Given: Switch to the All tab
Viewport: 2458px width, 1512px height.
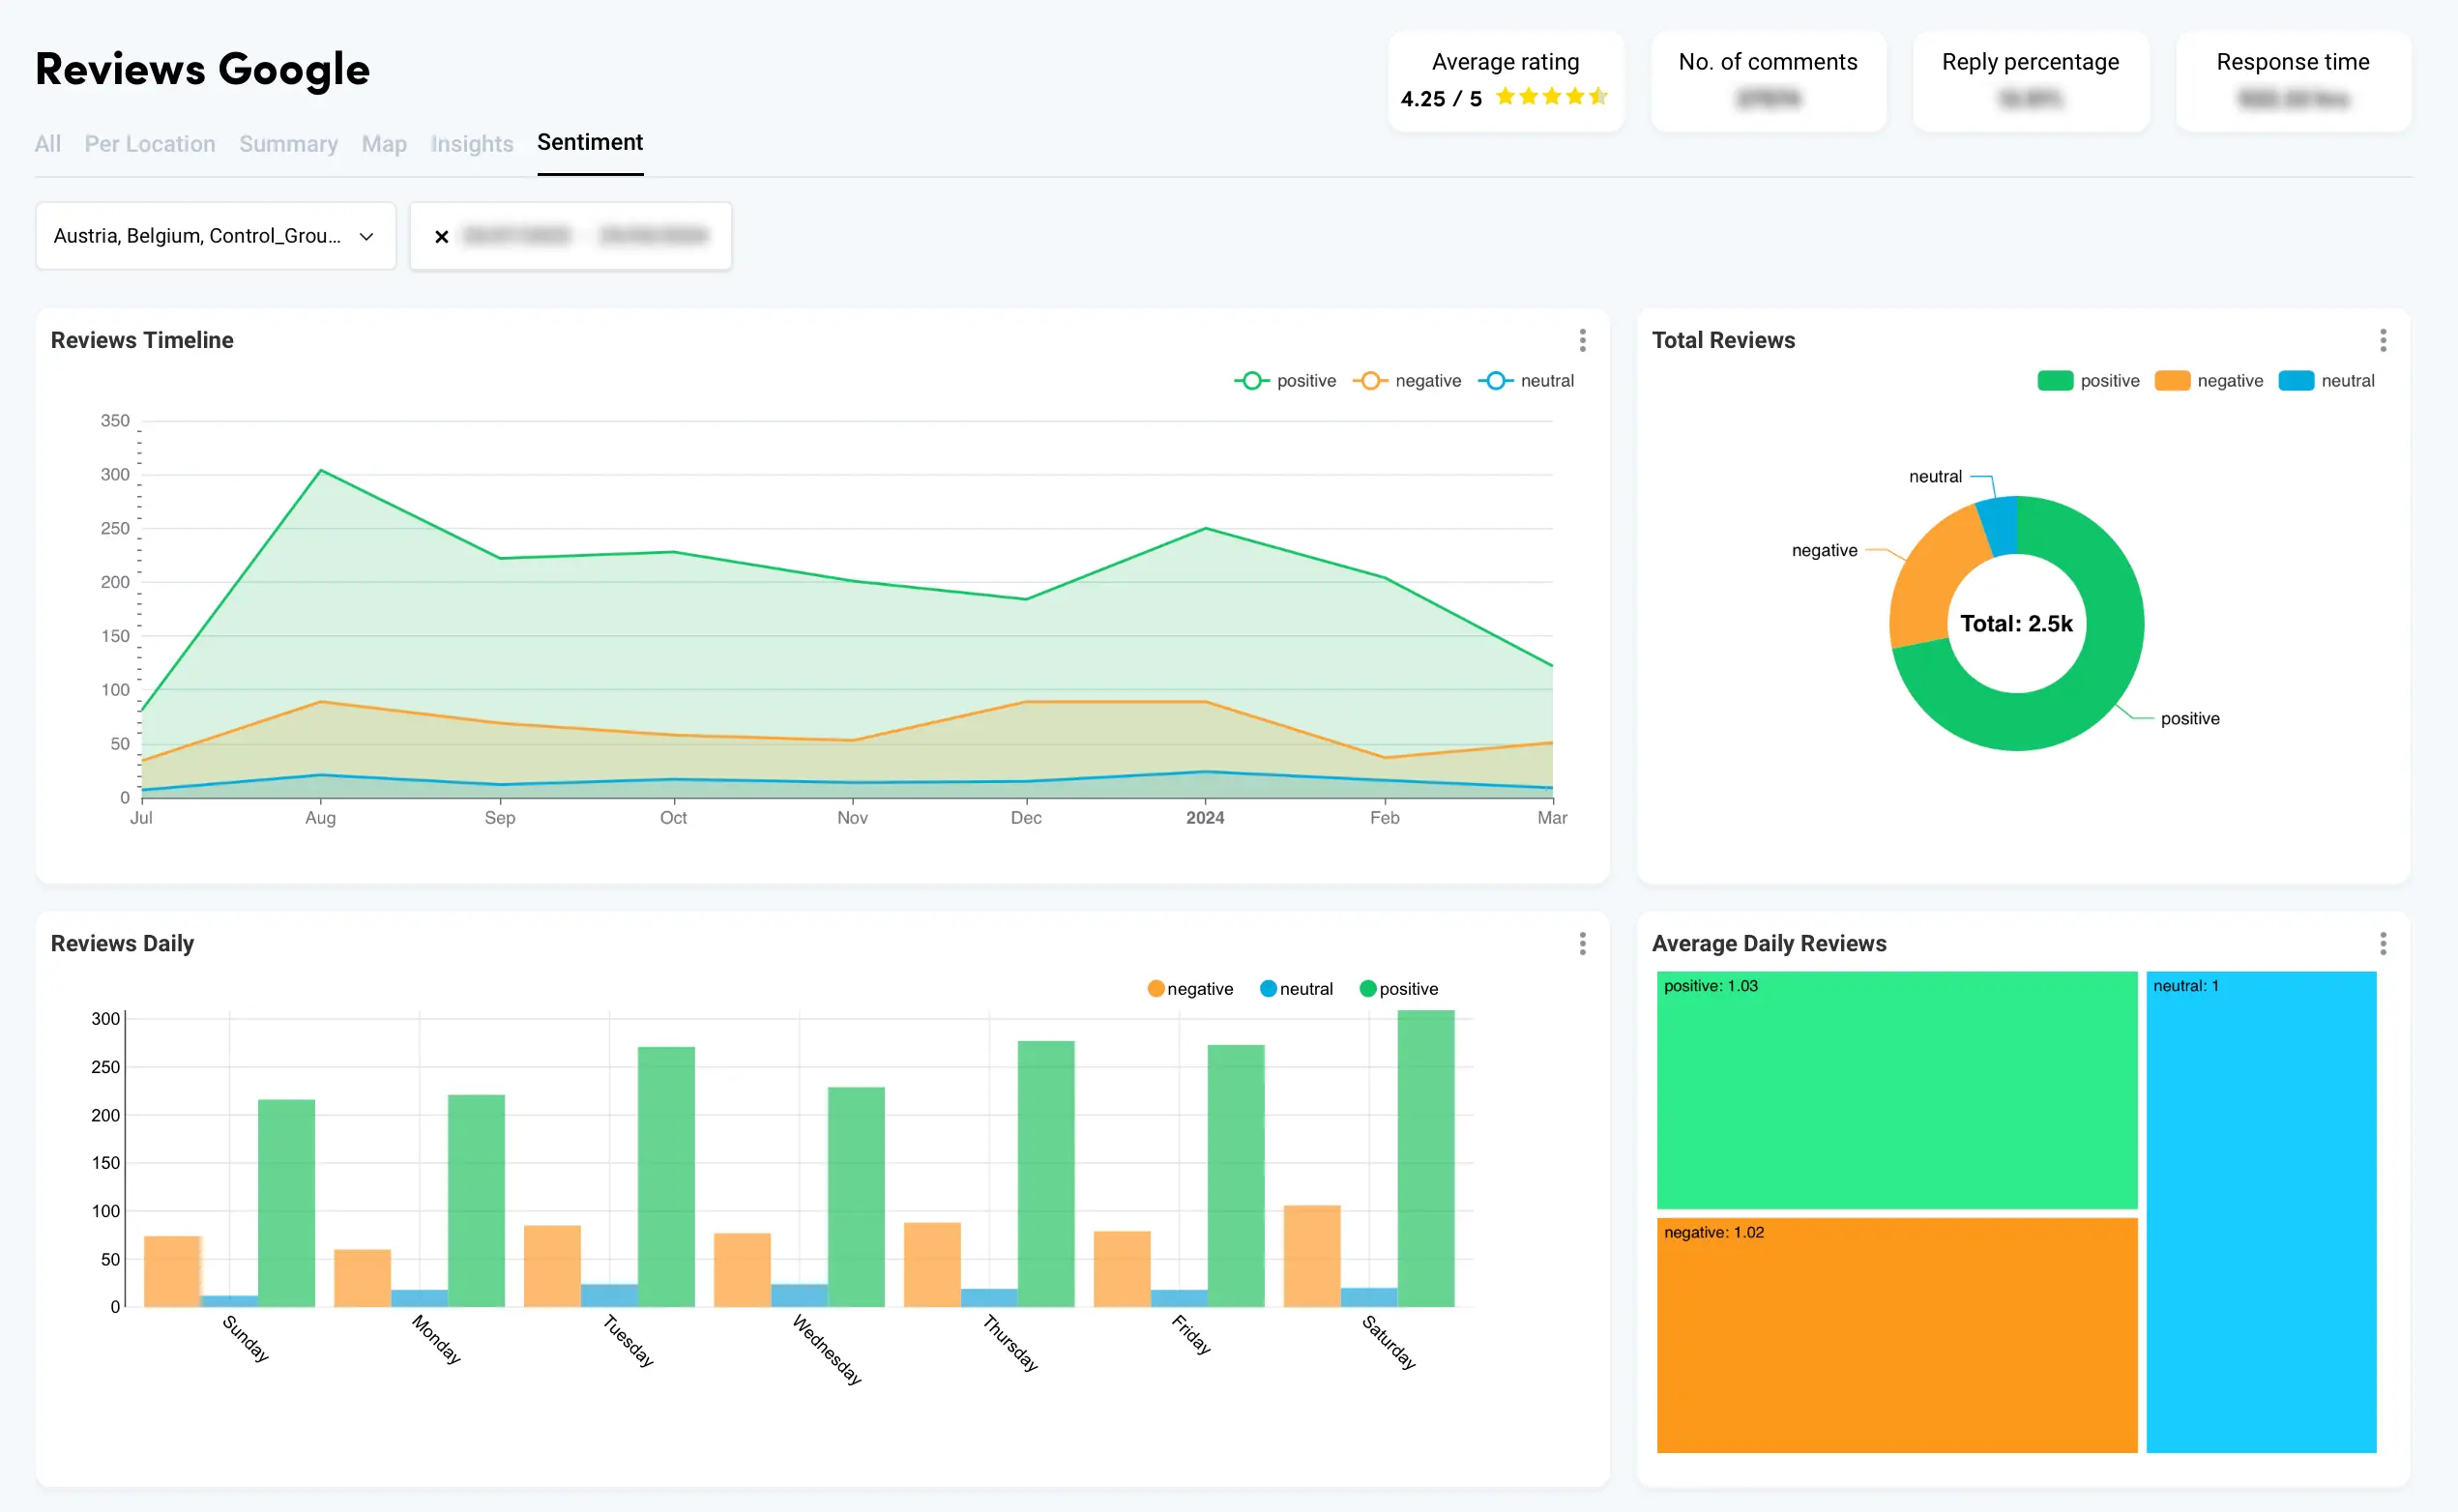Looking at the screenshot, I should (47, 143).
